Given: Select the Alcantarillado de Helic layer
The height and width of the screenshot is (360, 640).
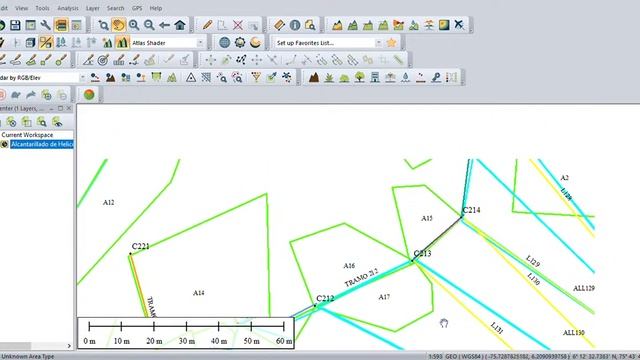Looking at the screenshot, I should point(42,144).
